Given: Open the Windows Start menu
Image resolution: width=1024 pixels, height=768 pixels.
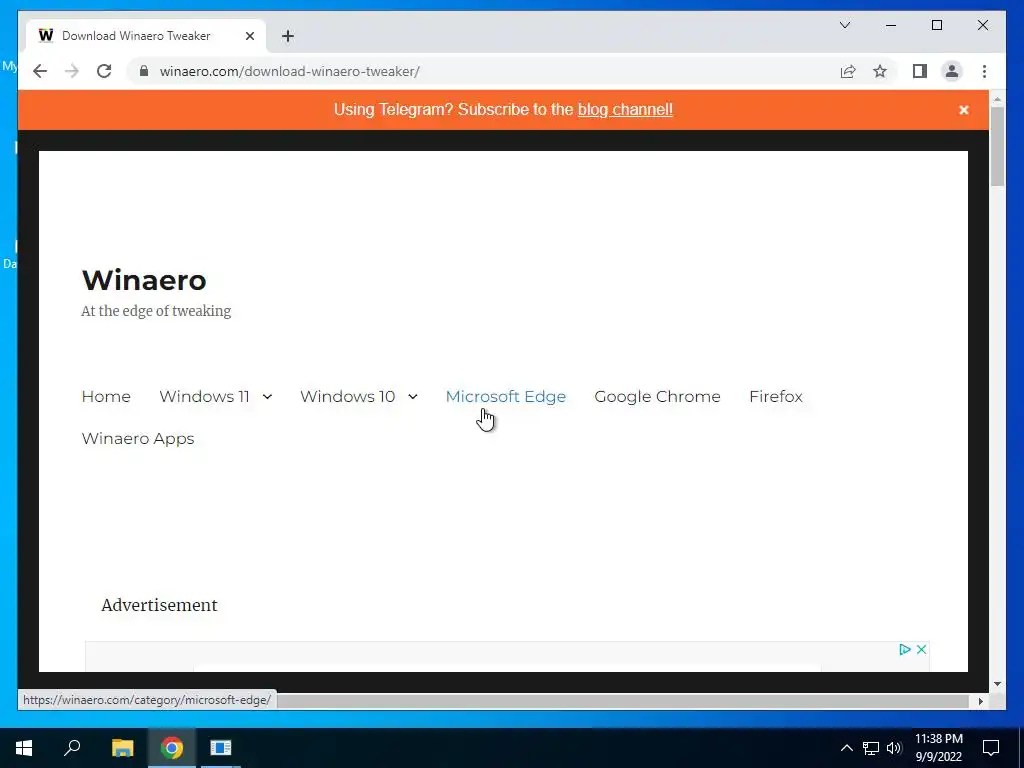Looking at the screenshot, I should 24,748.
